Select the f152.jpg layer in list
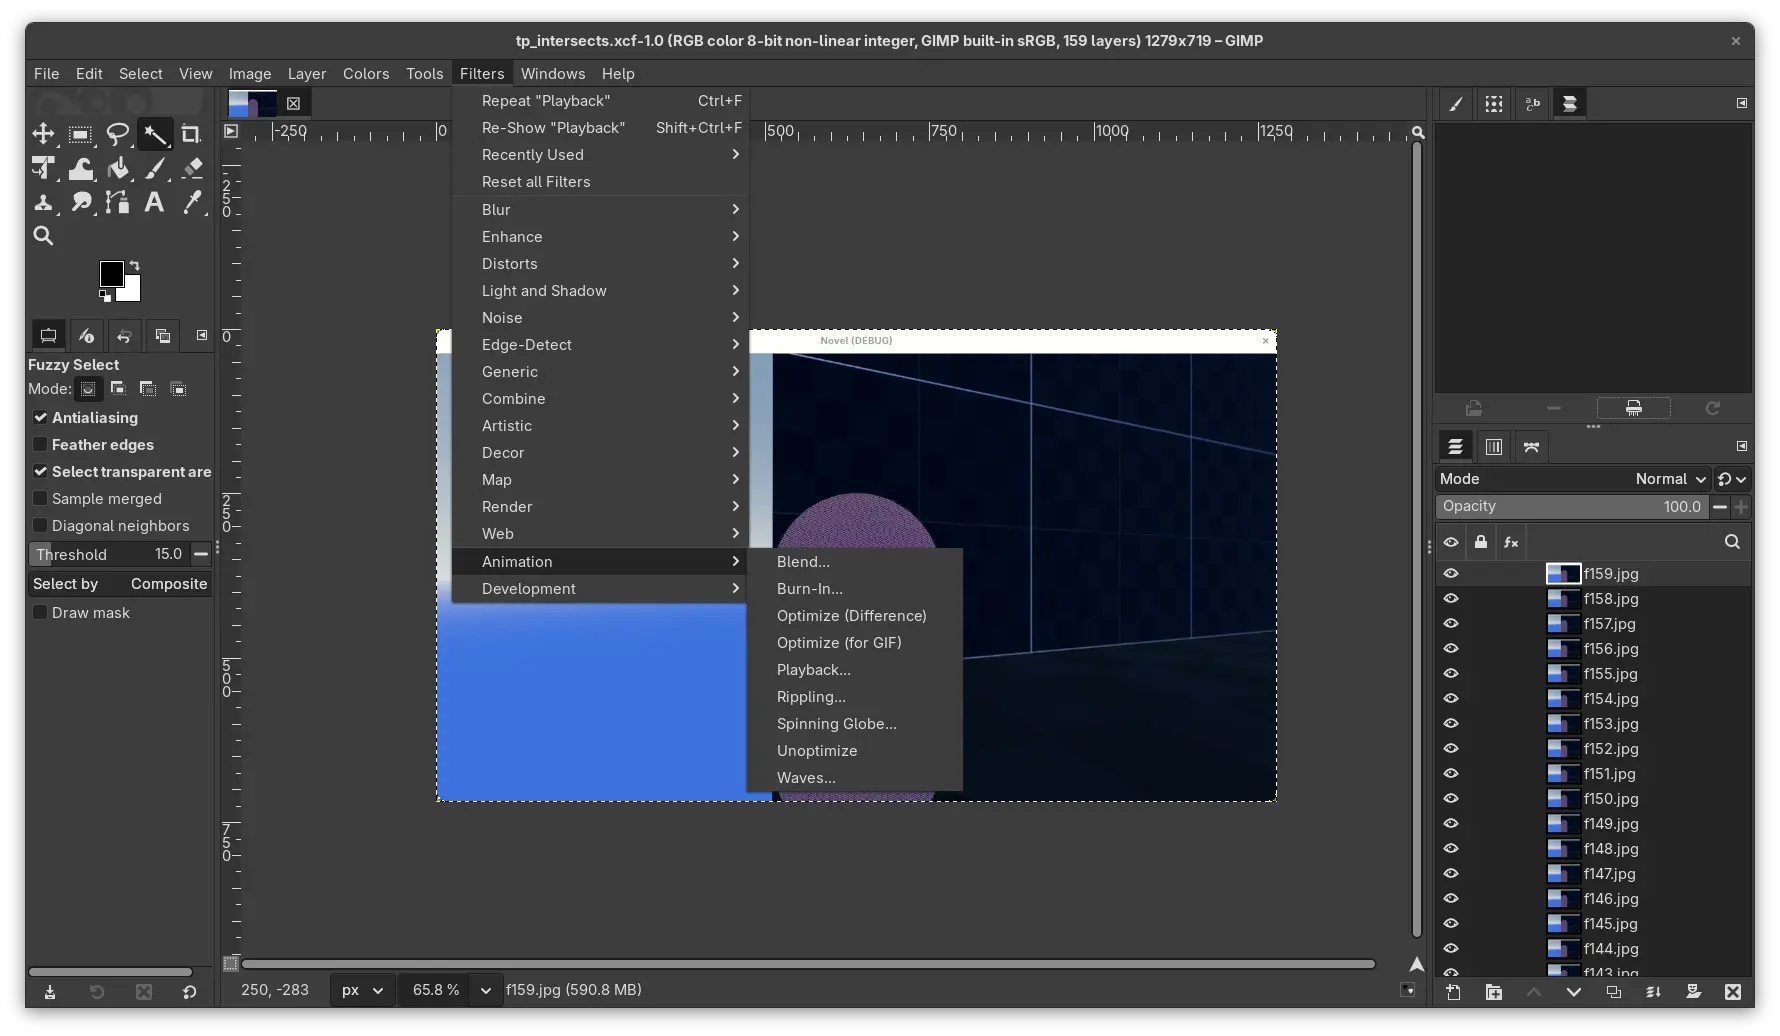 [1610, 749]
